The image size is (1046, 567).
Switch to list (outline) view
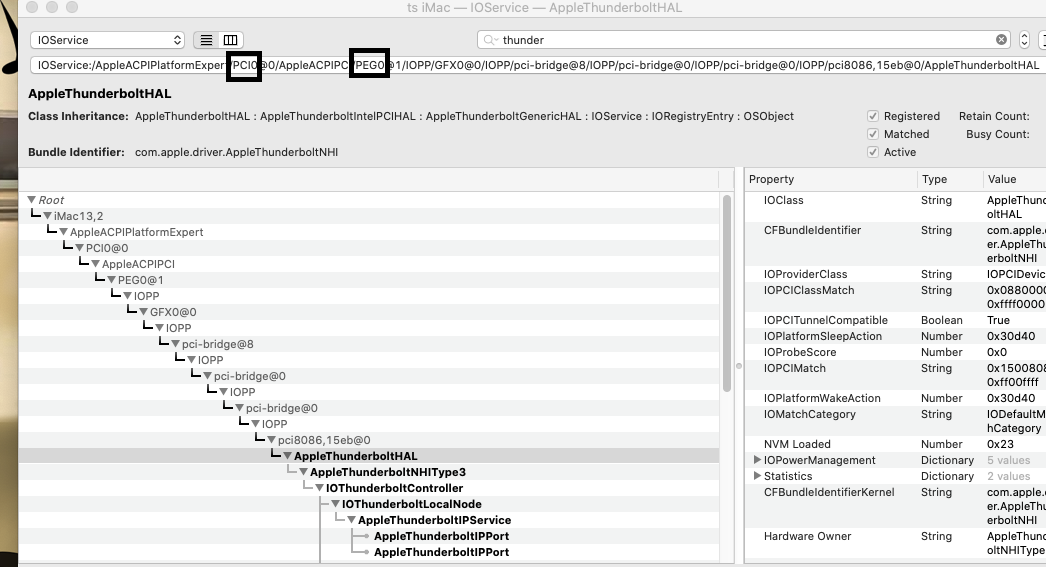coord(207,40)
